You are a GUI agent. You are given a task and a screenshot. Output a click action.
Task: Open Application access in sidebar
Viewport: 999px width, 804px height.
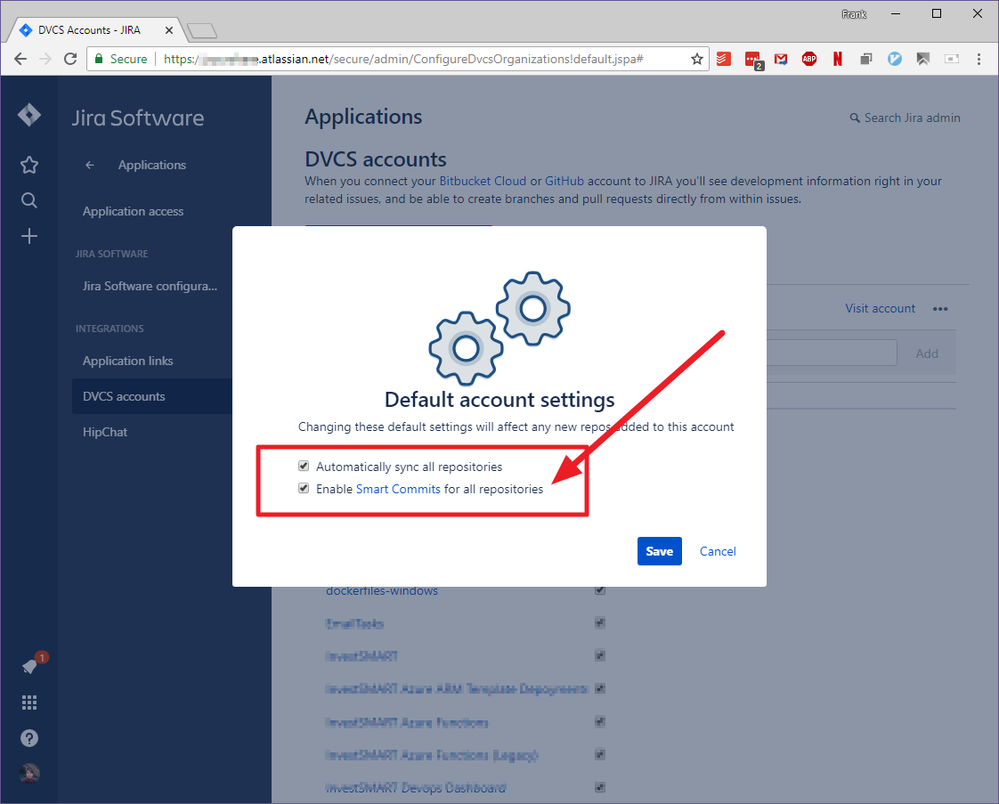(x=133, y=212)
